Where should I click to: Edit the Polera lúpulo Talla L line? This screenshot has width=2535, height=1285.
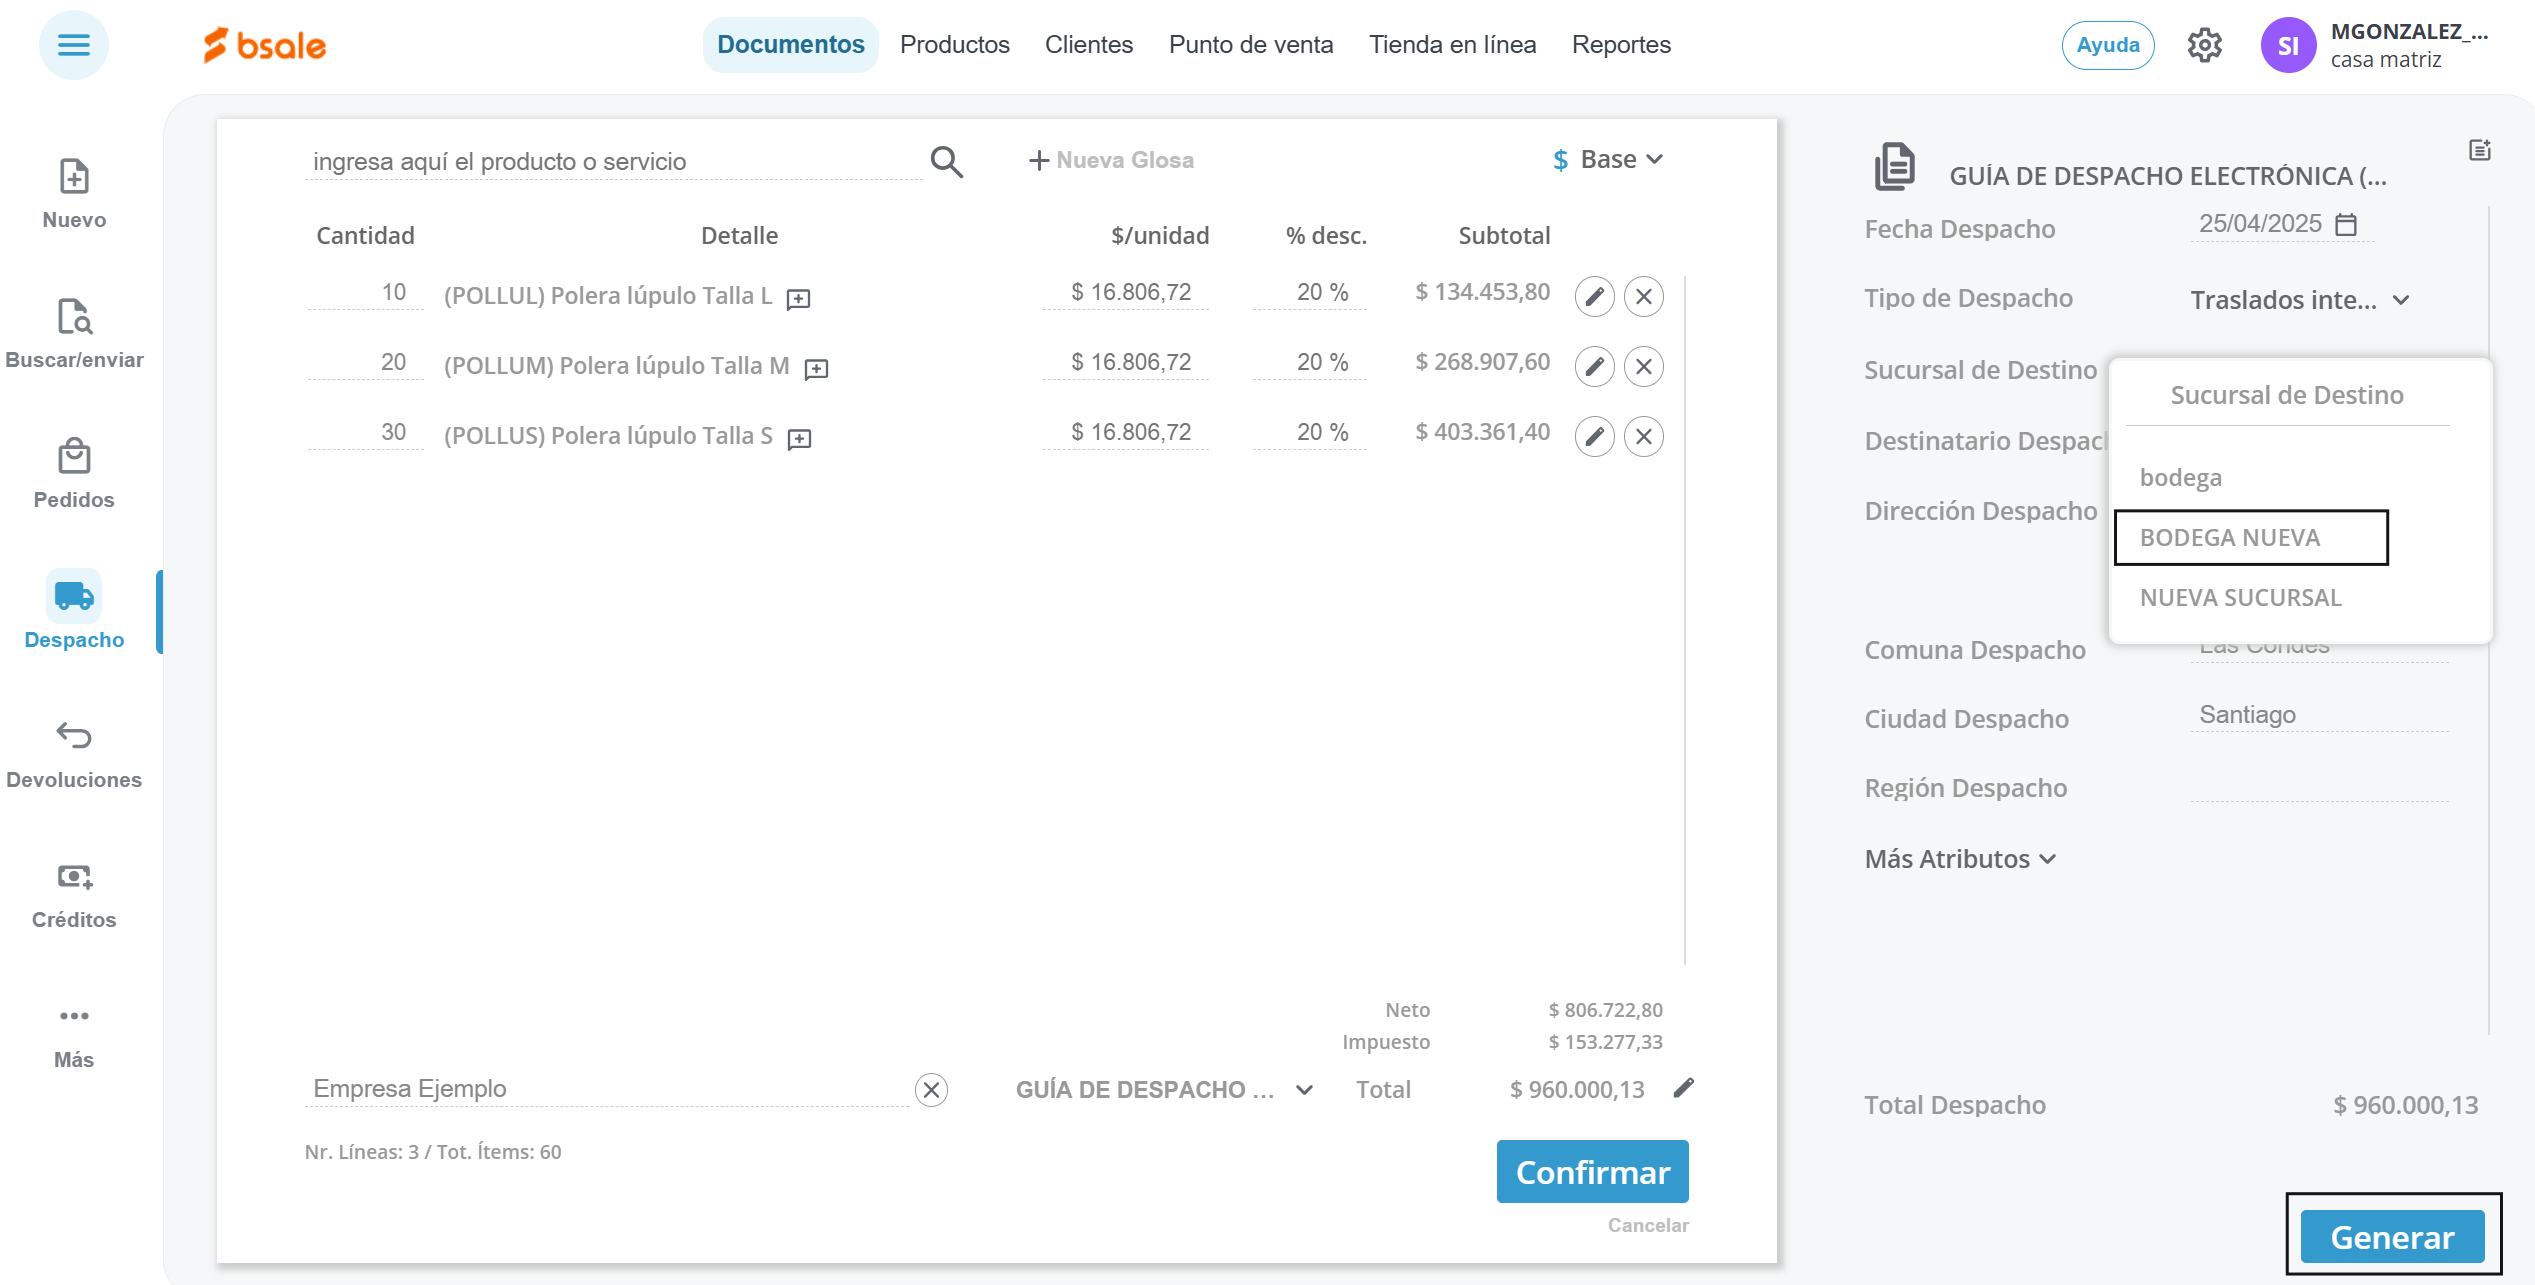click(1594, 297)
